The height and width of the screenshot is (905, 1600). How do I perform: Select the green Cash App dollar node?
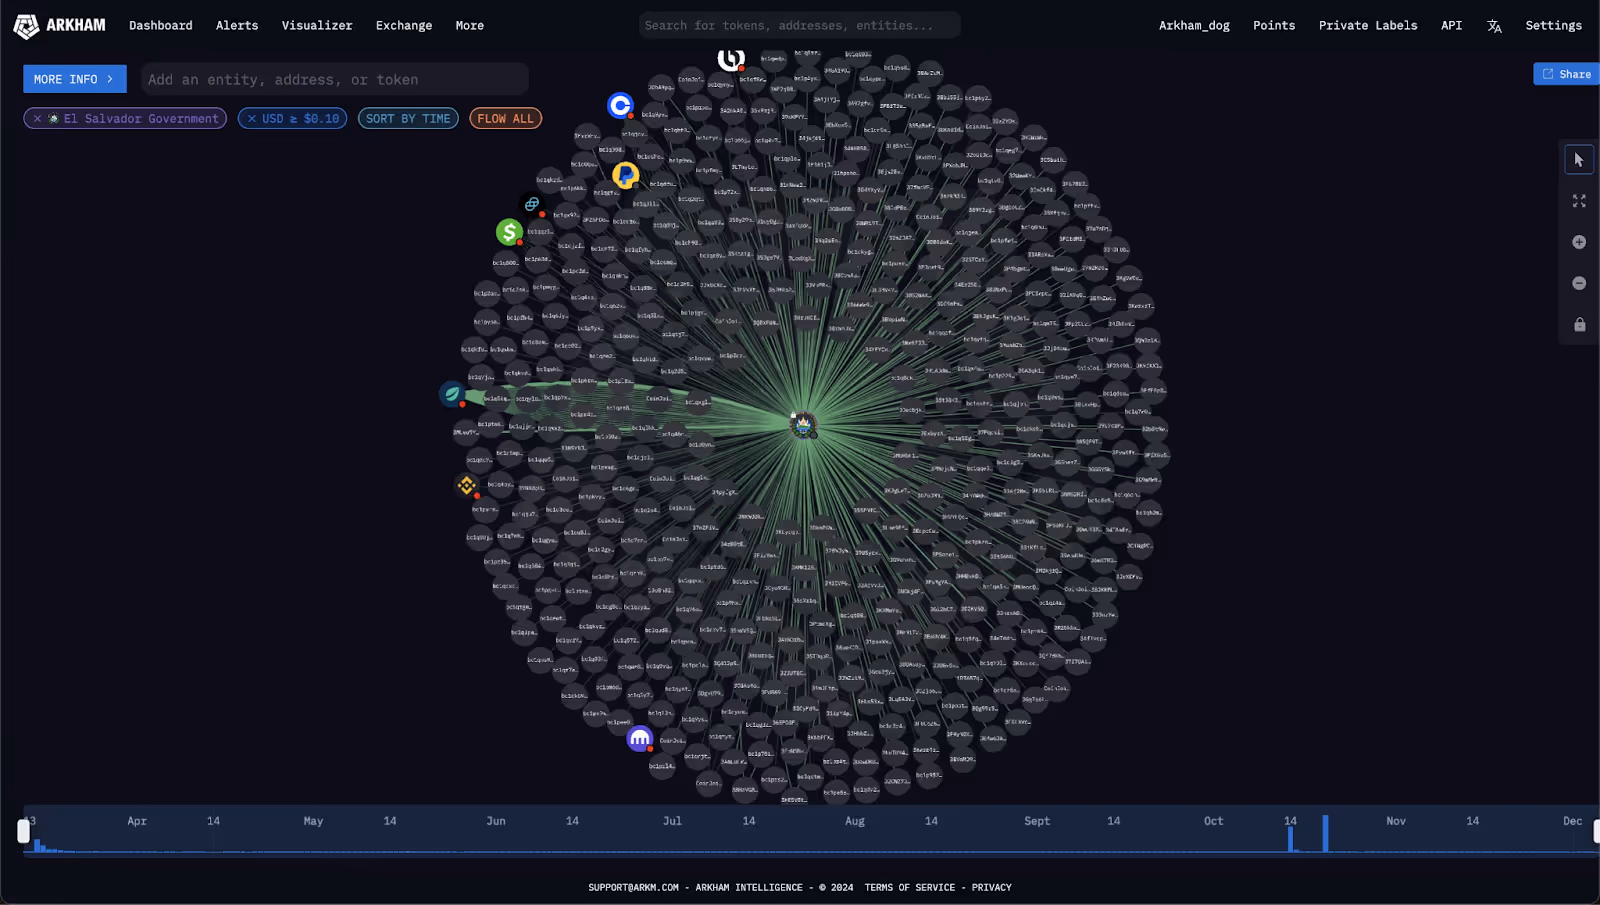point(509,232)
